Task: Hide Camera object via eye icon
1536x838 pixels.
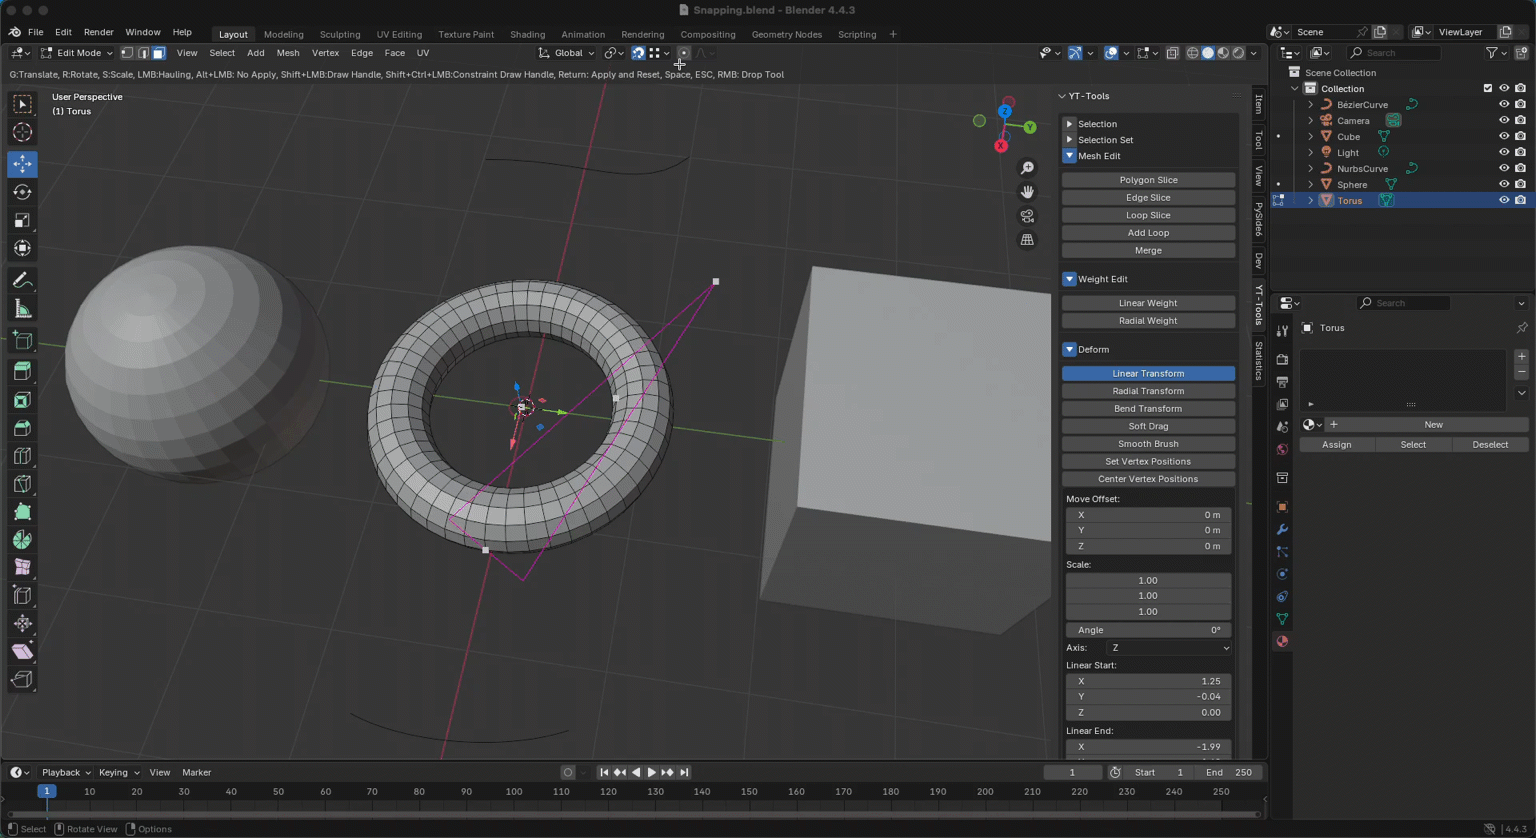Action: click(x=1503, y=120)
